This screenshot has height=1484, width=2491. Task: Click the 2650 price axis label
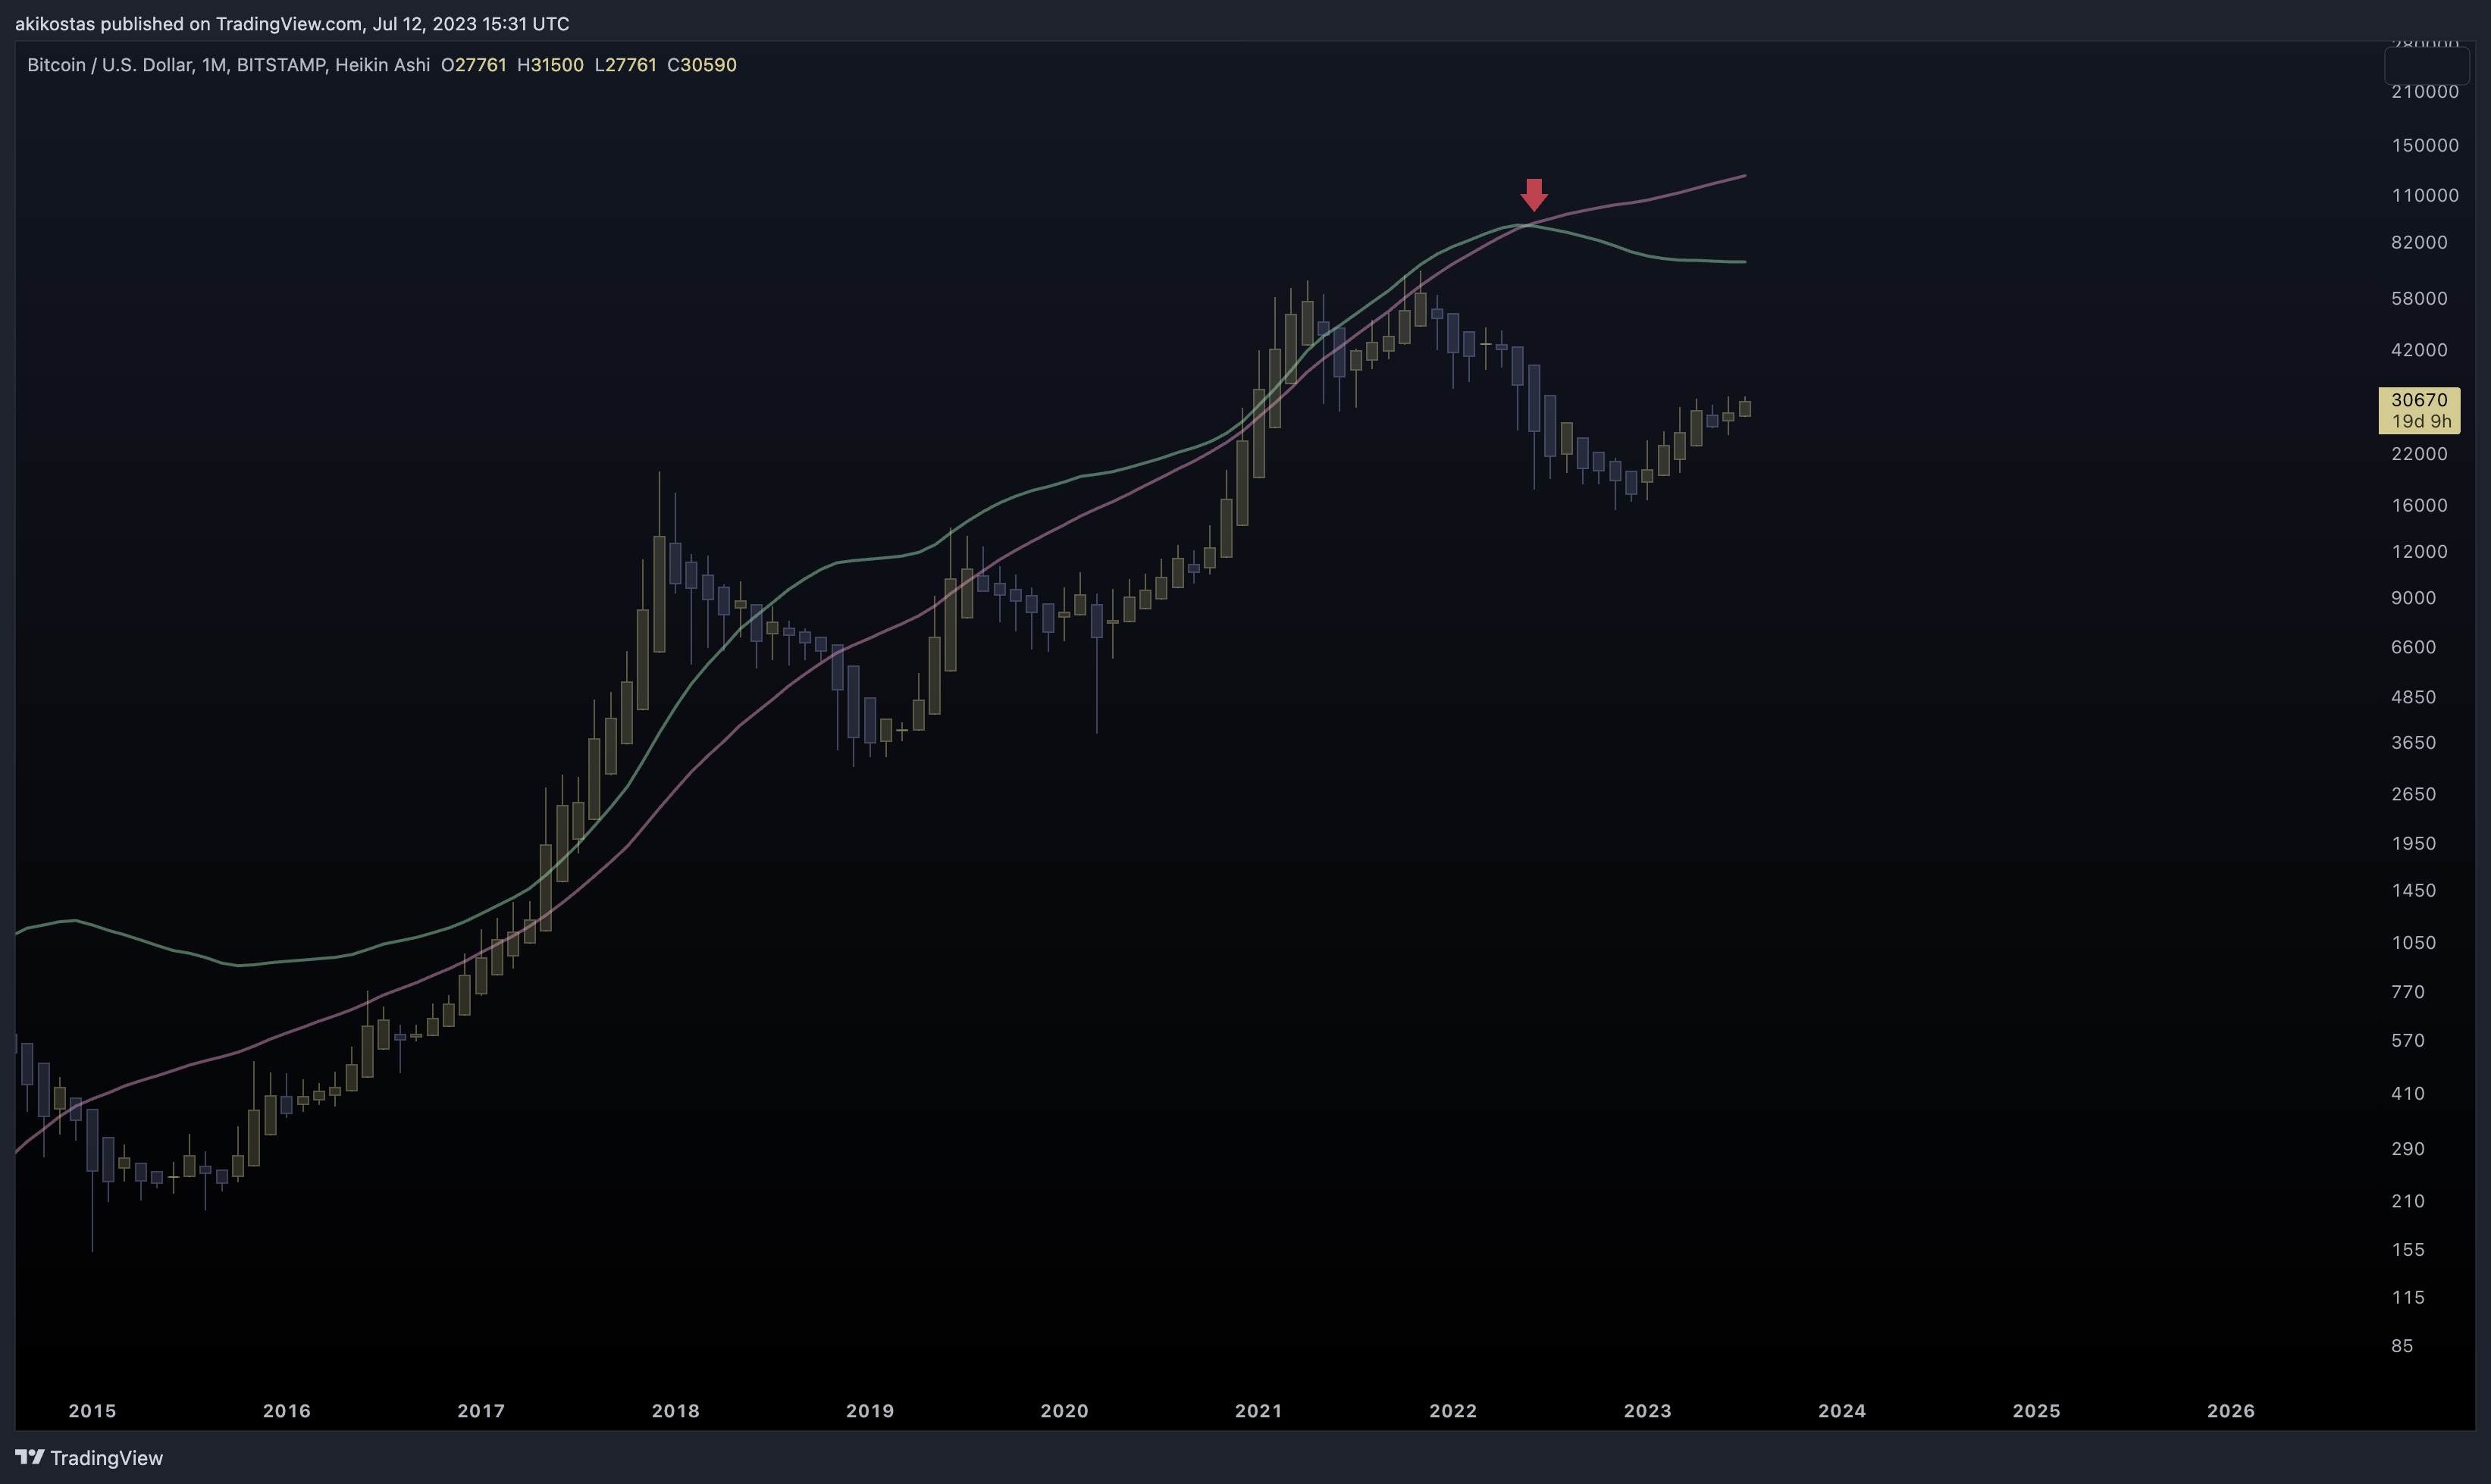(x=2413, y=794)
